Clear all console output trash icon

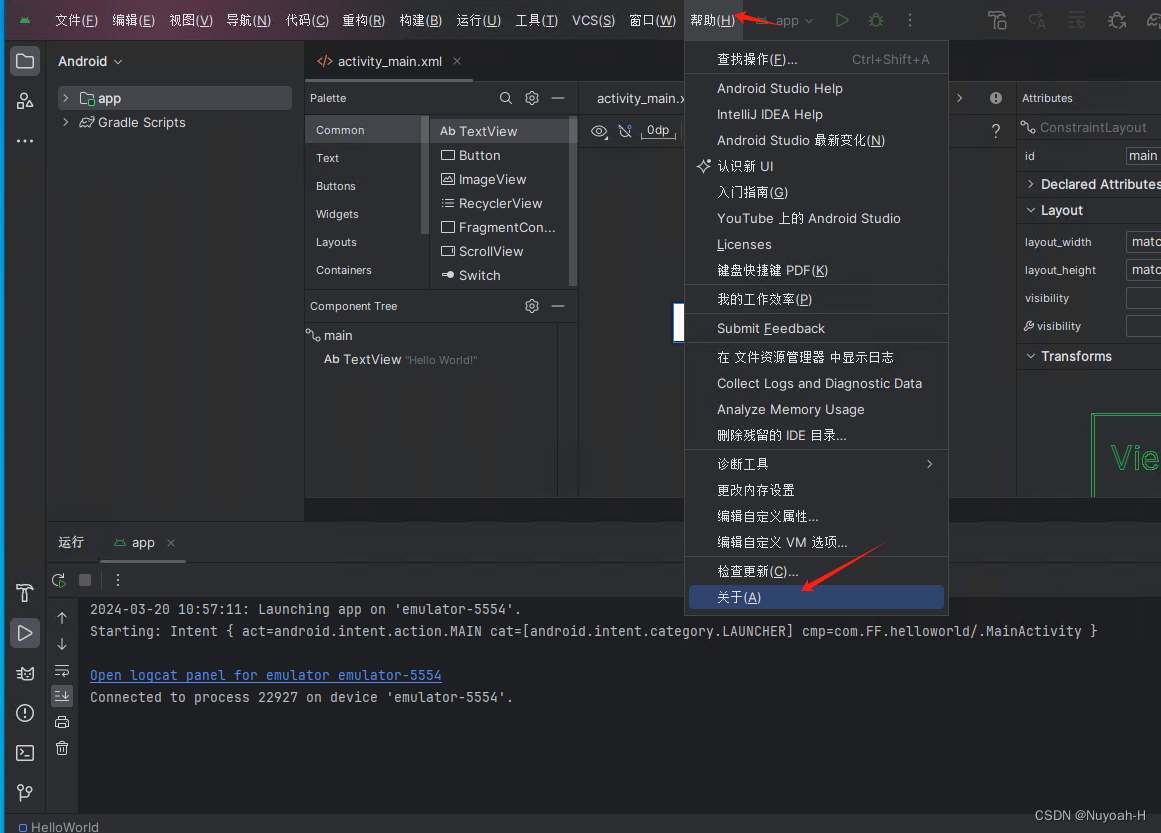[62, 749]
